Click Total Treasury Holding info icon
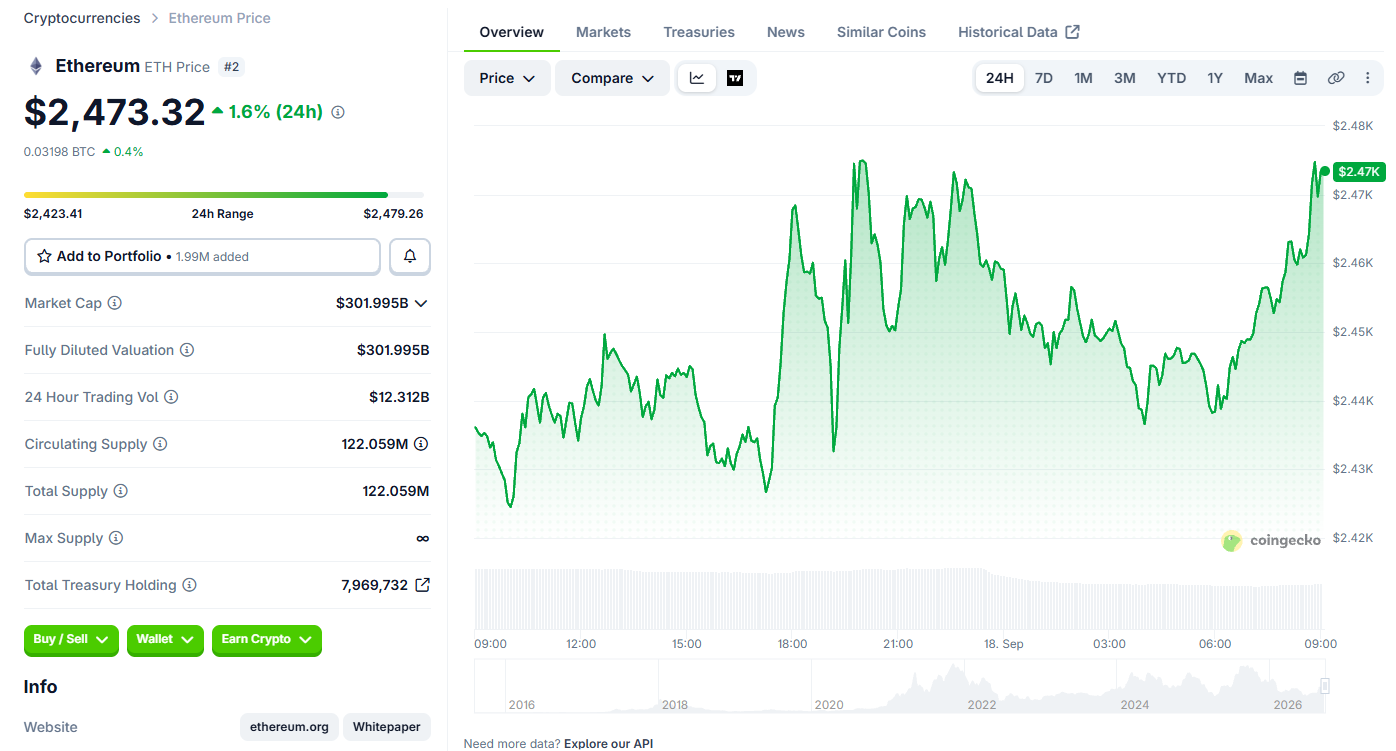Image resolution: width=1396 pixels, height=751 pixels. [190, 585]
